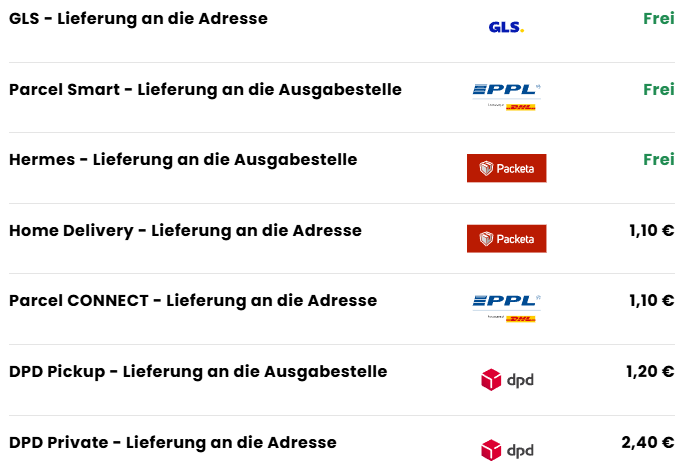The image size is (680, 475).
Task: Click the PPL logo for Parcel Smart
Action: 506,96
